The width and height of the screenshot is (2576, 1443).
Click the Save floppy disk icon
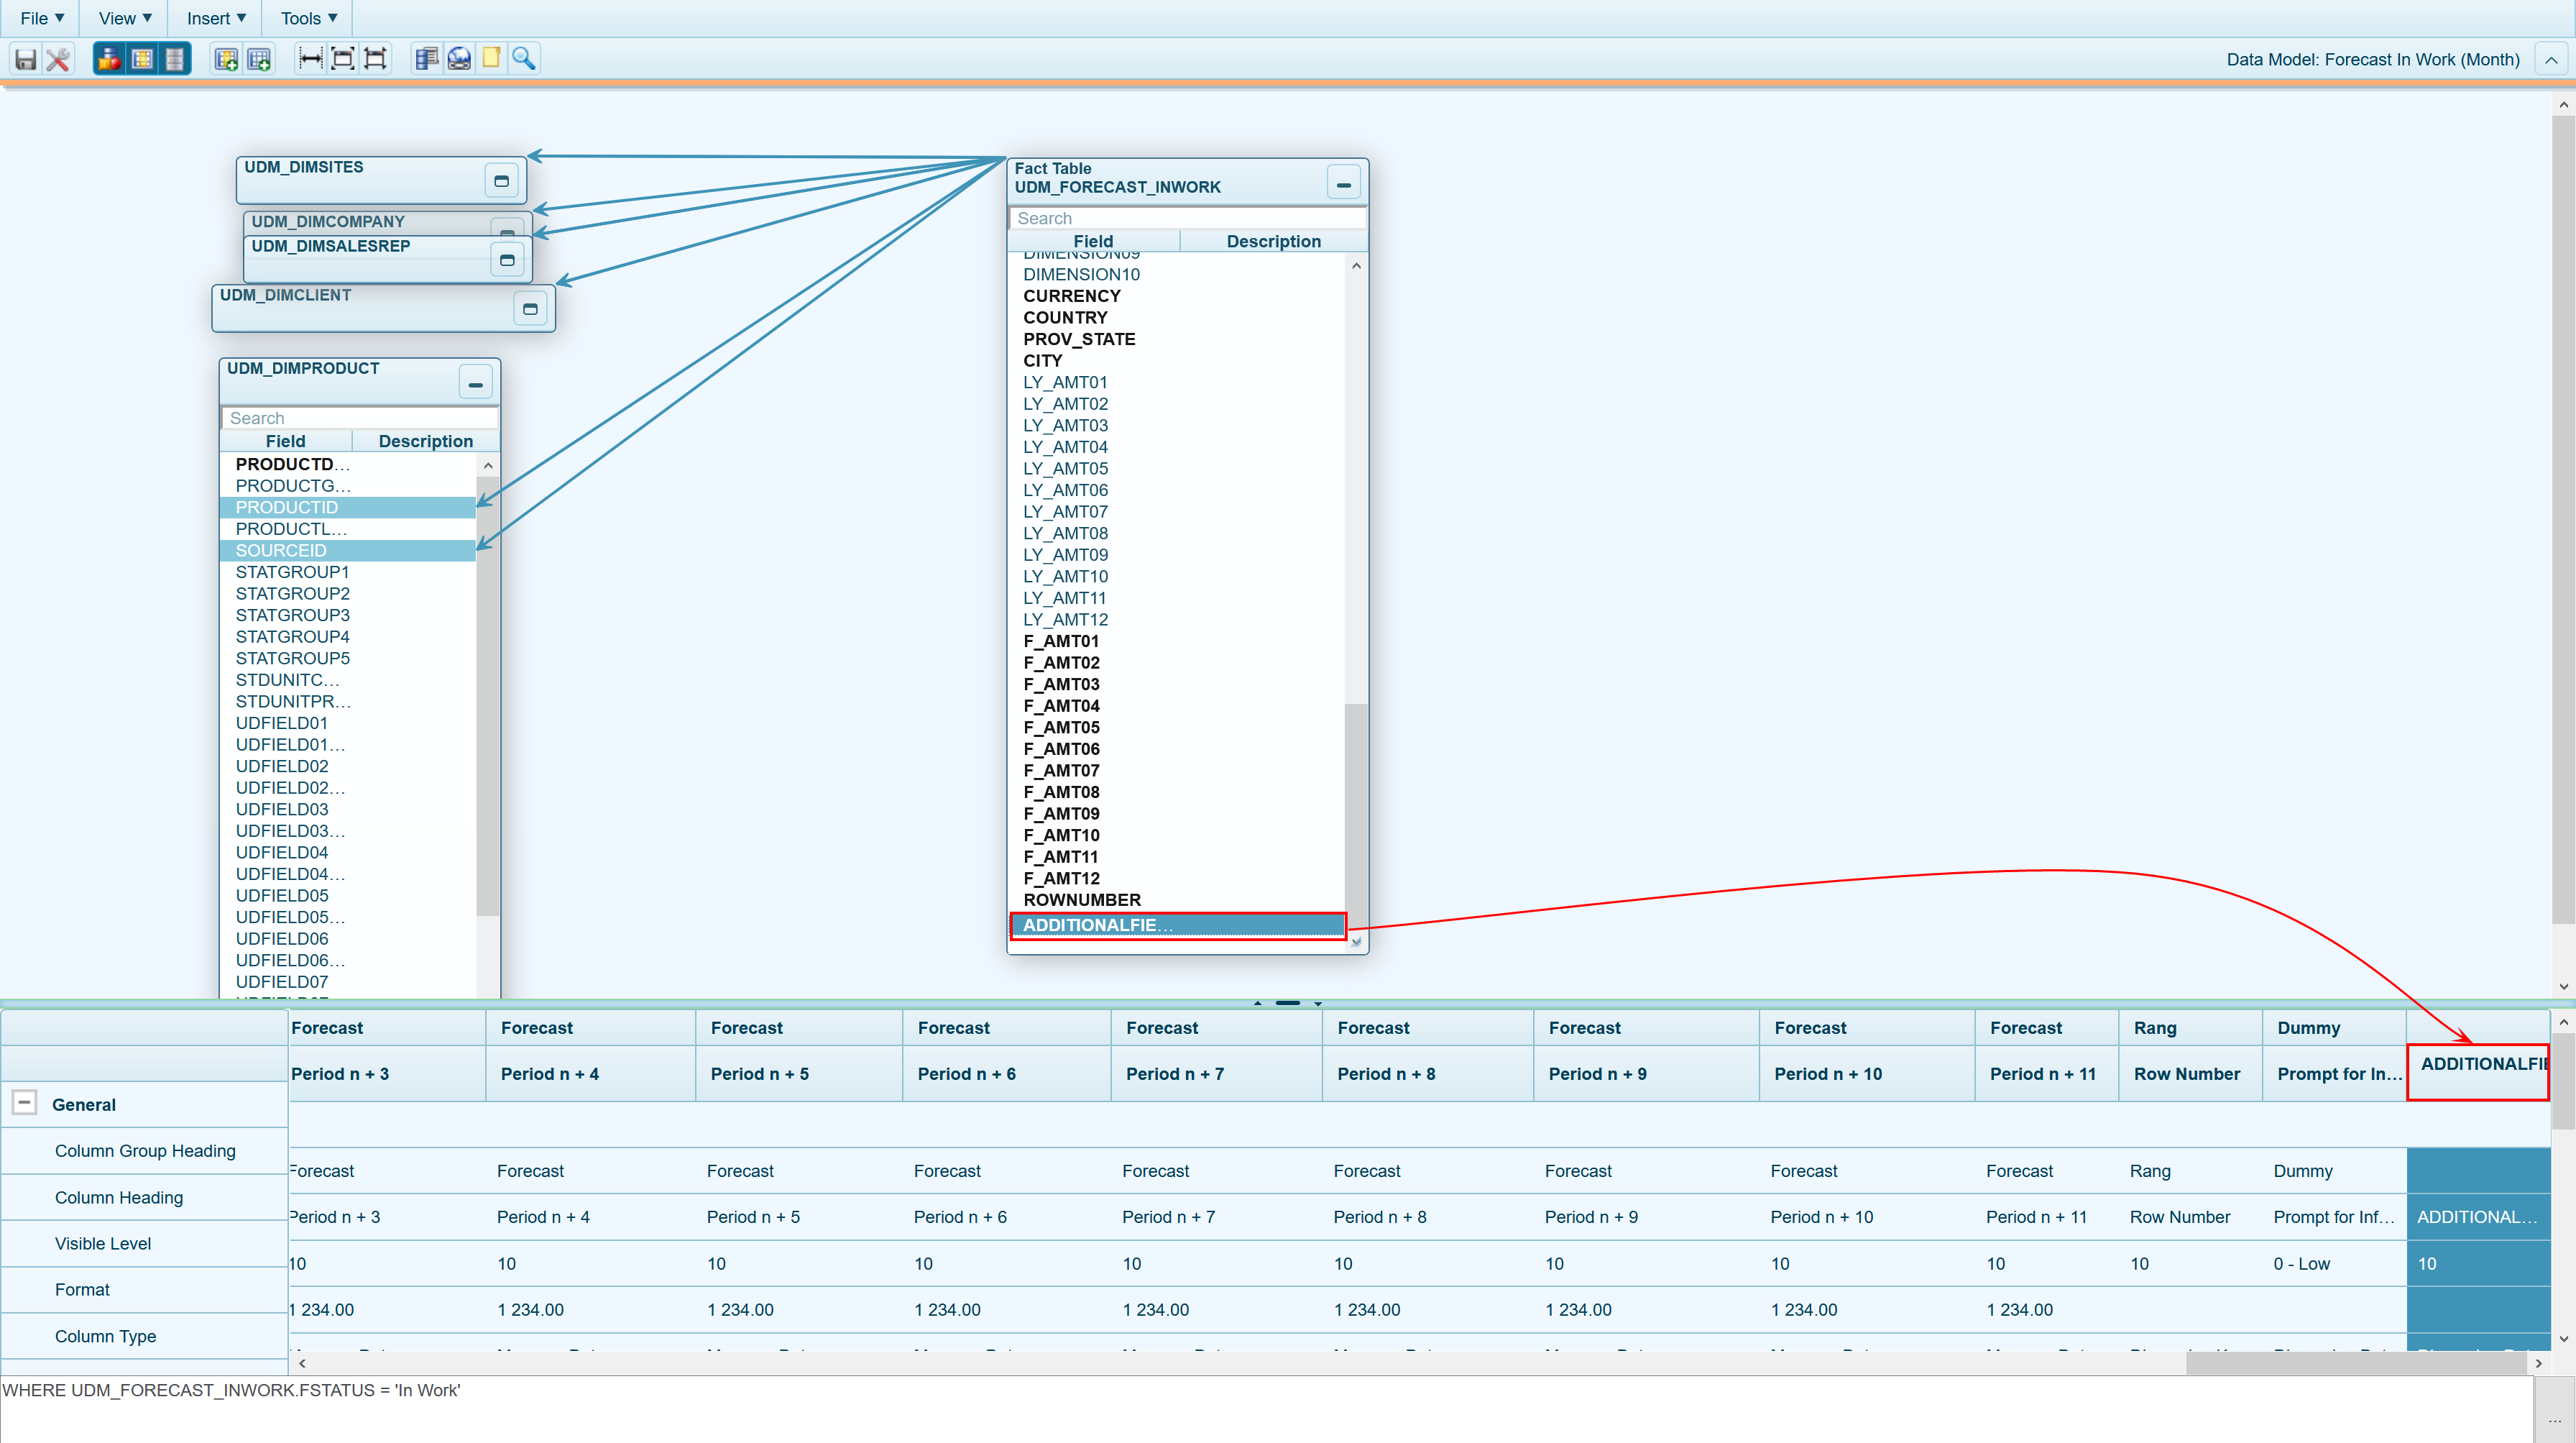coord(26,59)
